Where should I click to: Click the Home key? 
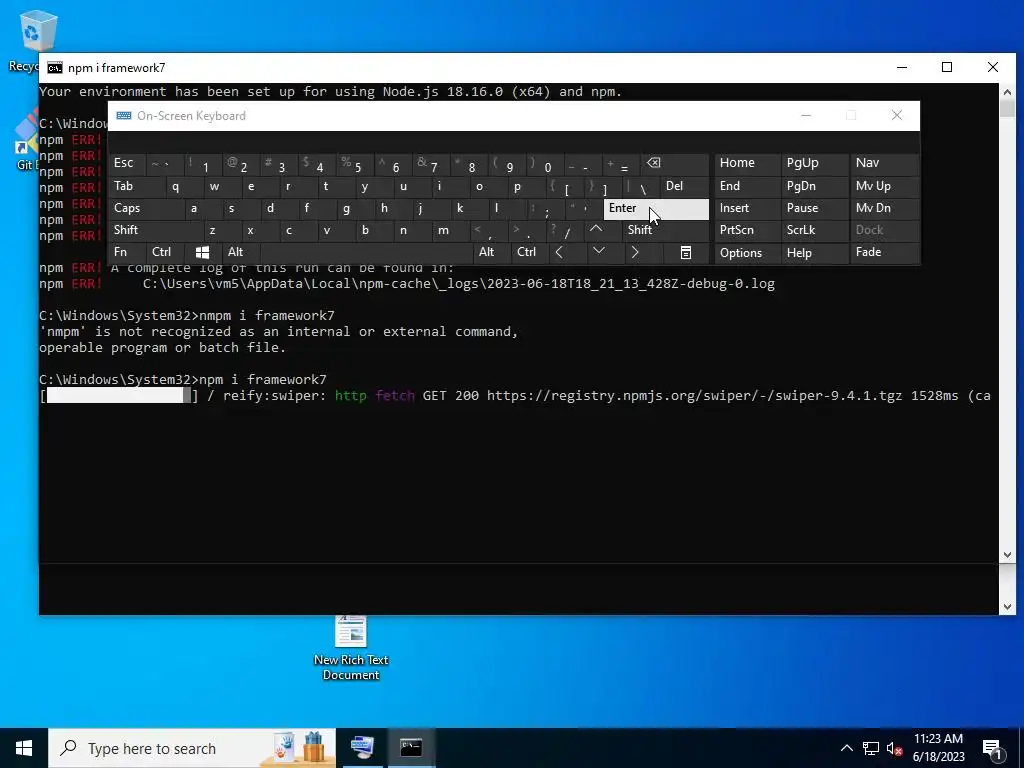tap(747, 163)
